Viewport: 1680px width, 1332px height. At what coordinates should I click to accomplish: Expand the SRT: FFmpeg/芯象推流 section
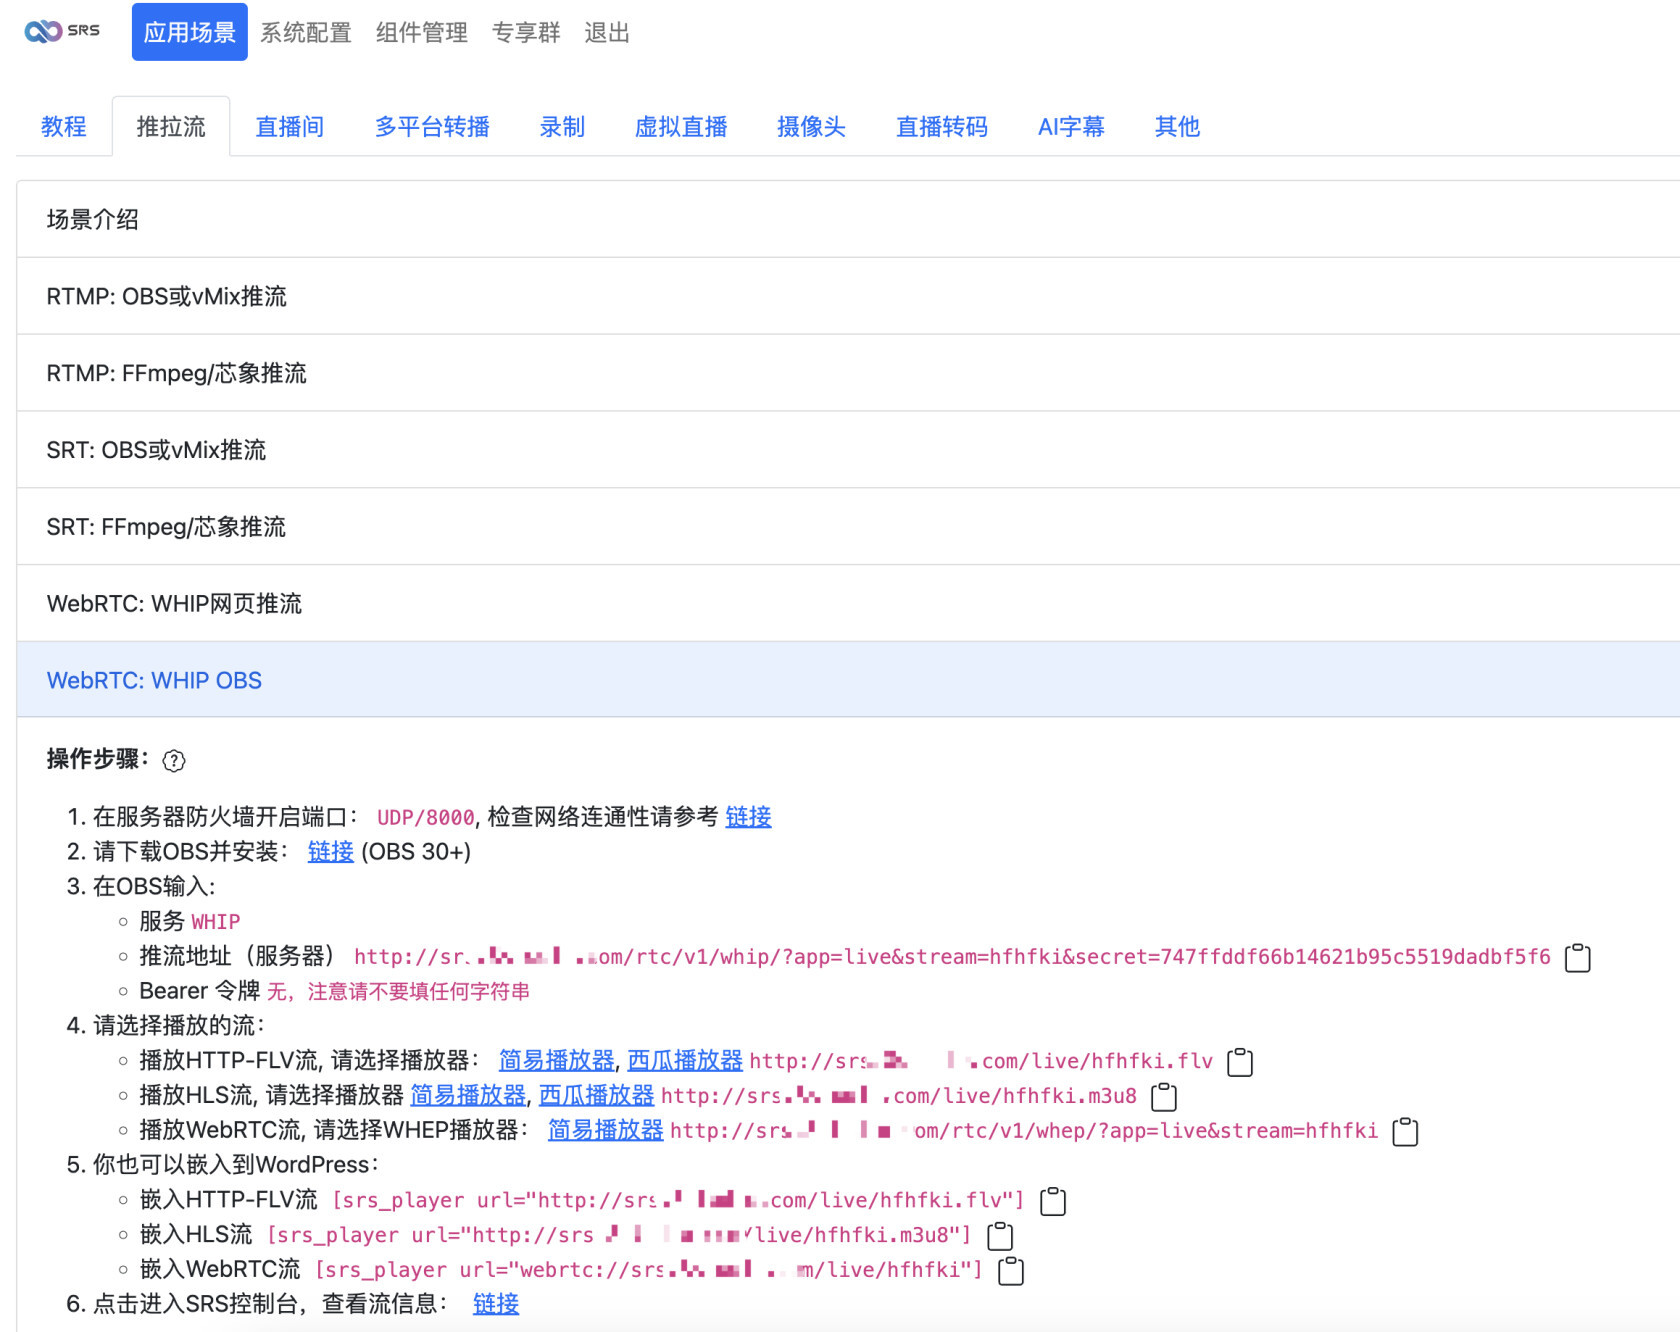point(848,527)
